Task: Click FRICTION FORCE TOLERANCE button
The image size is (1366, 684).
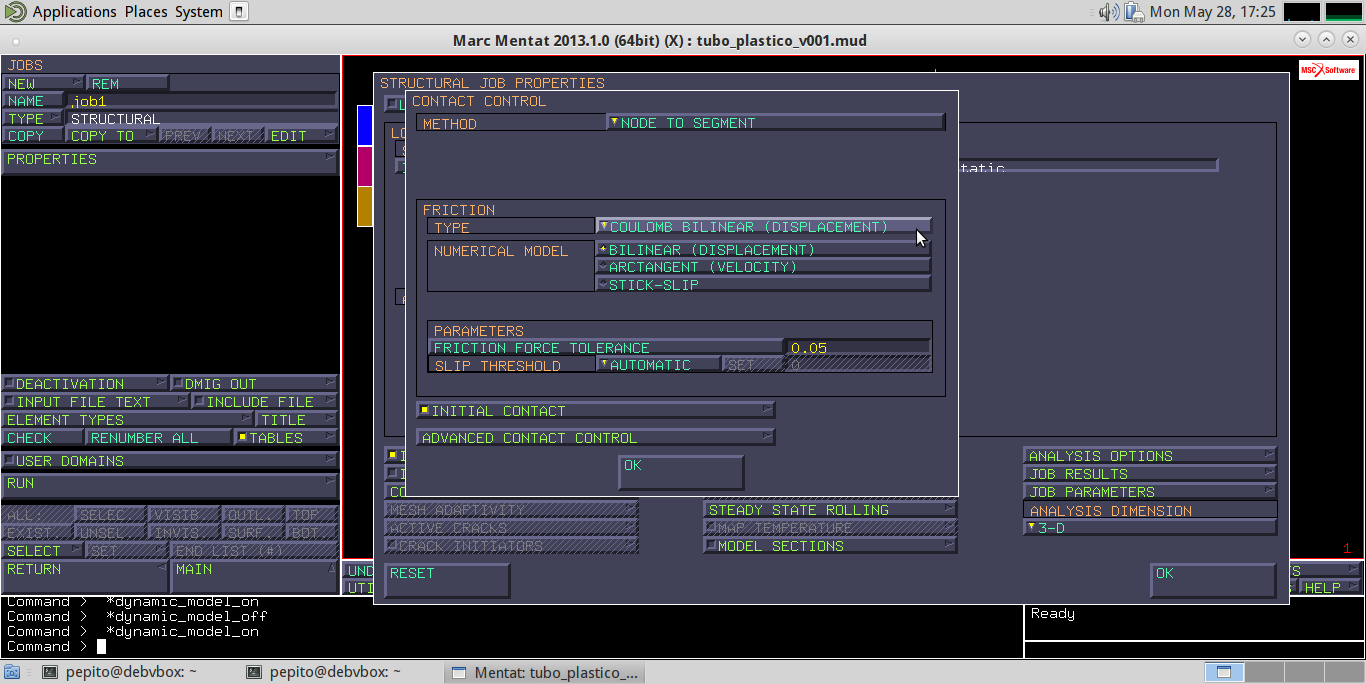Action: point(606,348)
